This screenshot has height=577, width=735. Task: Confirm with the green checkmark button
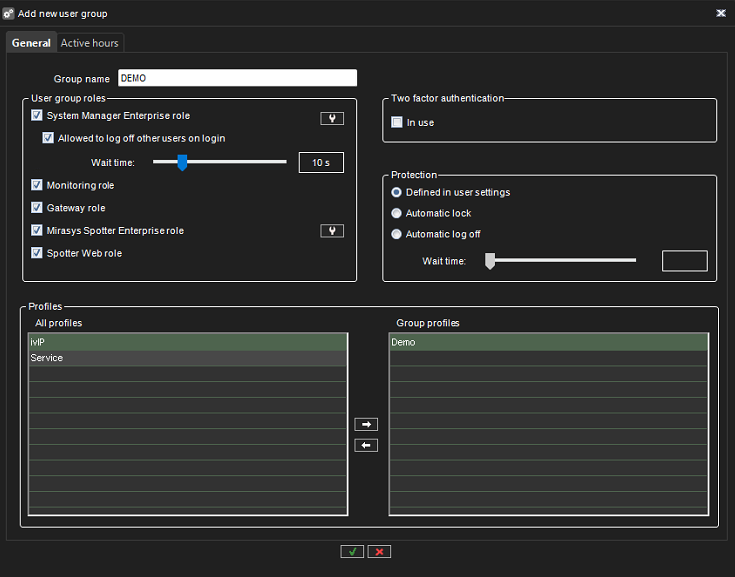click(x=351, y=551)
